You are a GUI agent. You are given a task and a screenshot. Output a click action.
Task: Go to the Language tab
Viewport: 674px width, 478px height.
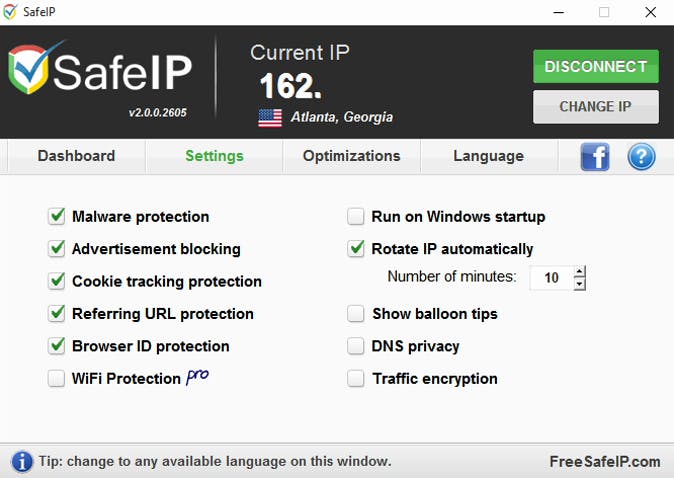tap(488, 156)
